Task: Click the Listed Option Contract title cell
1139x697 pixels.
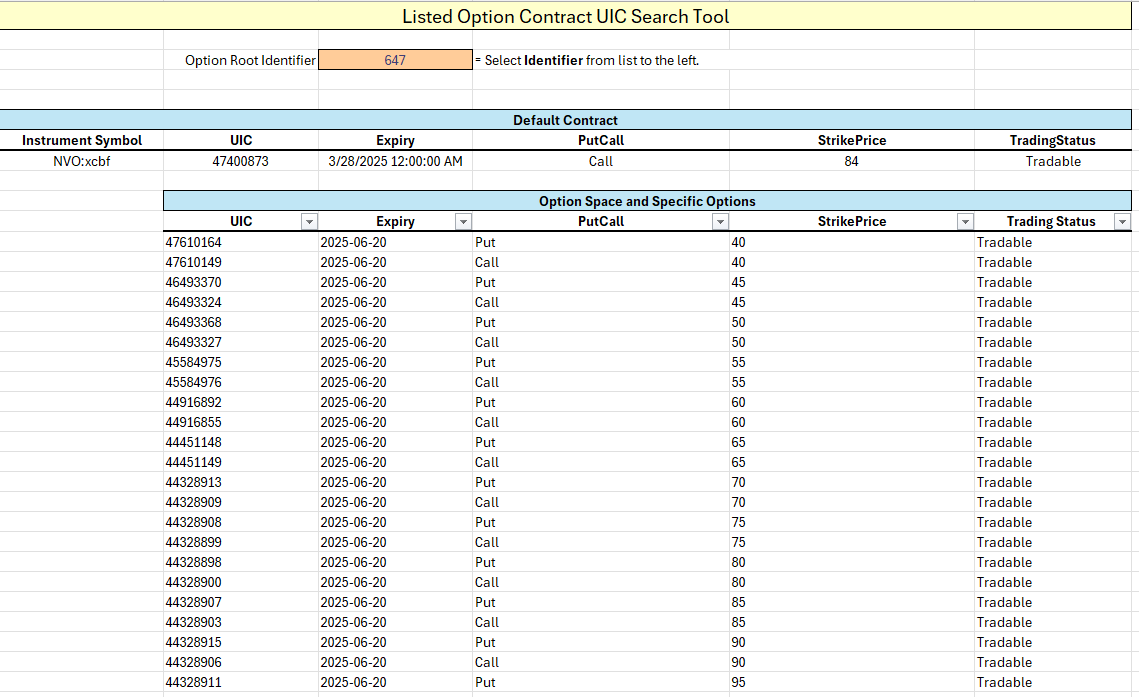Action: (565, 17)
